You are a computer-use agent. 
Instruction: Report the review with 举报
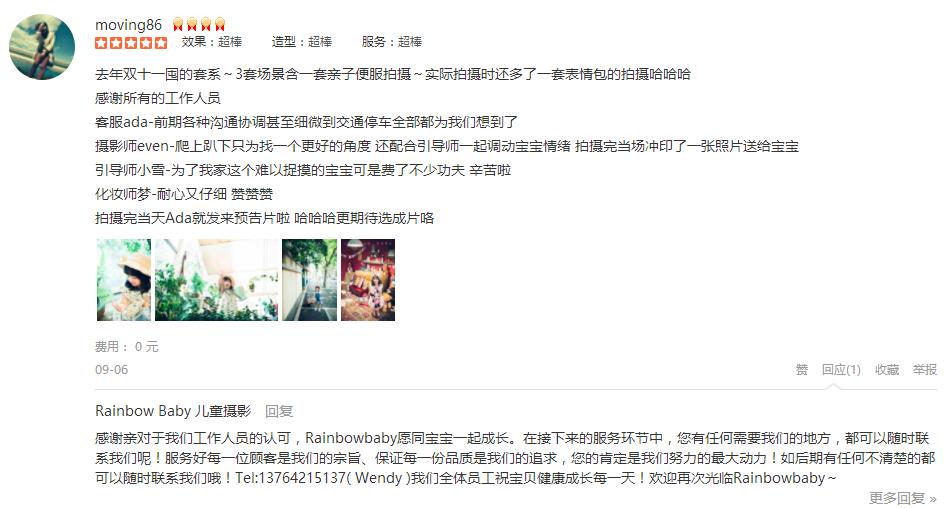(x=924, y=370)
